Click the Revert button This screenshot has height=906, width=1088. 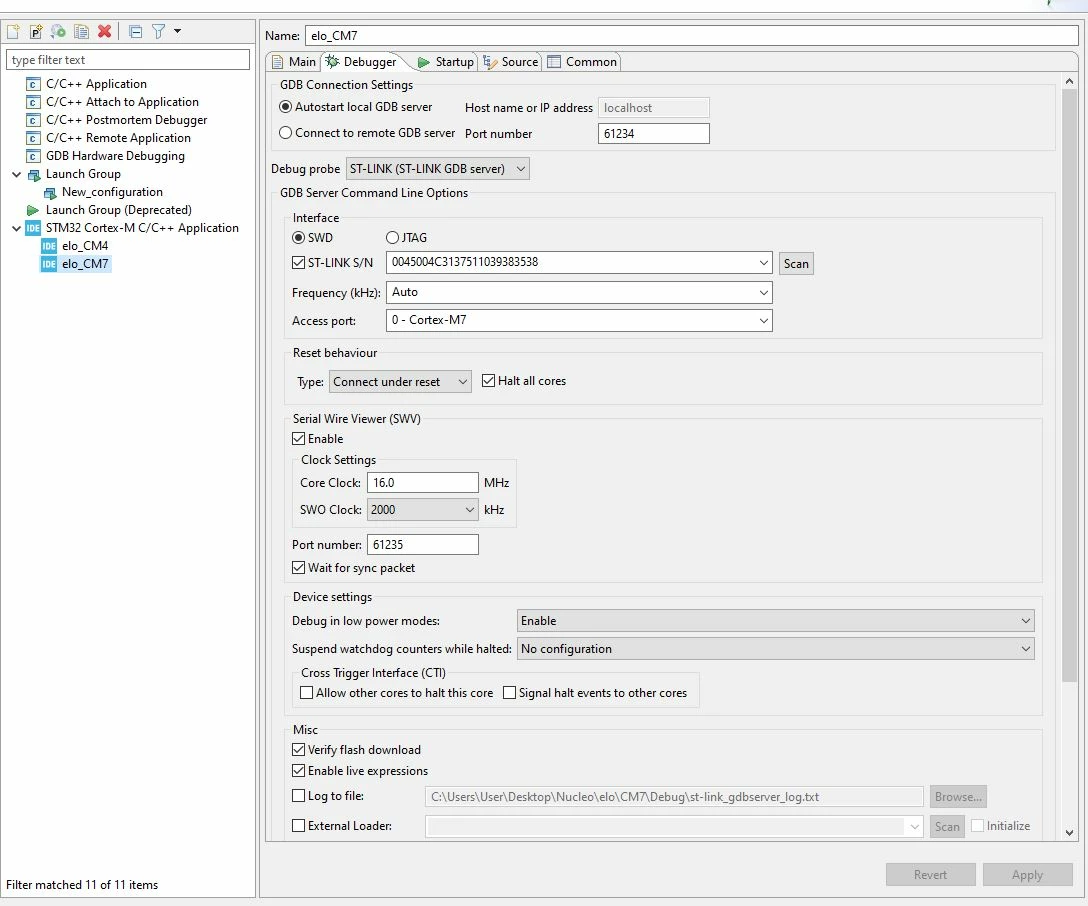[x=930, y=875]
